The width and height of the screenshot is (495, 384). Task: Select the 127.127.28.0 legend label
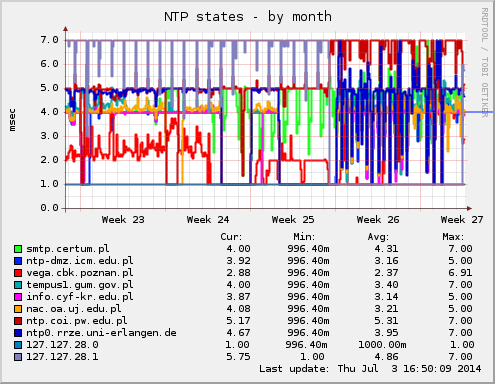click(x=62, y=345)
